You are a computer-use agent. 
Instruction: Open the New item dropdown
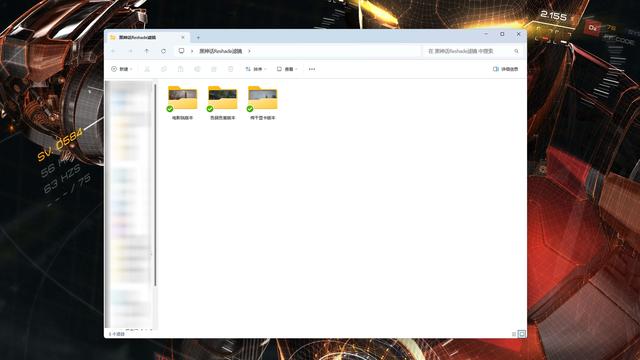122,69
